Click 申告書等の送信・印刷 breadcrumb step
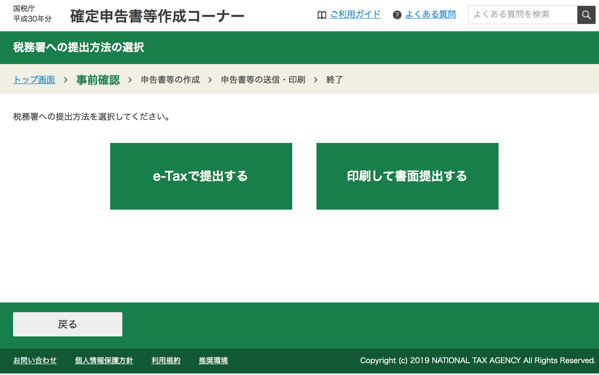 coord(263,79)
